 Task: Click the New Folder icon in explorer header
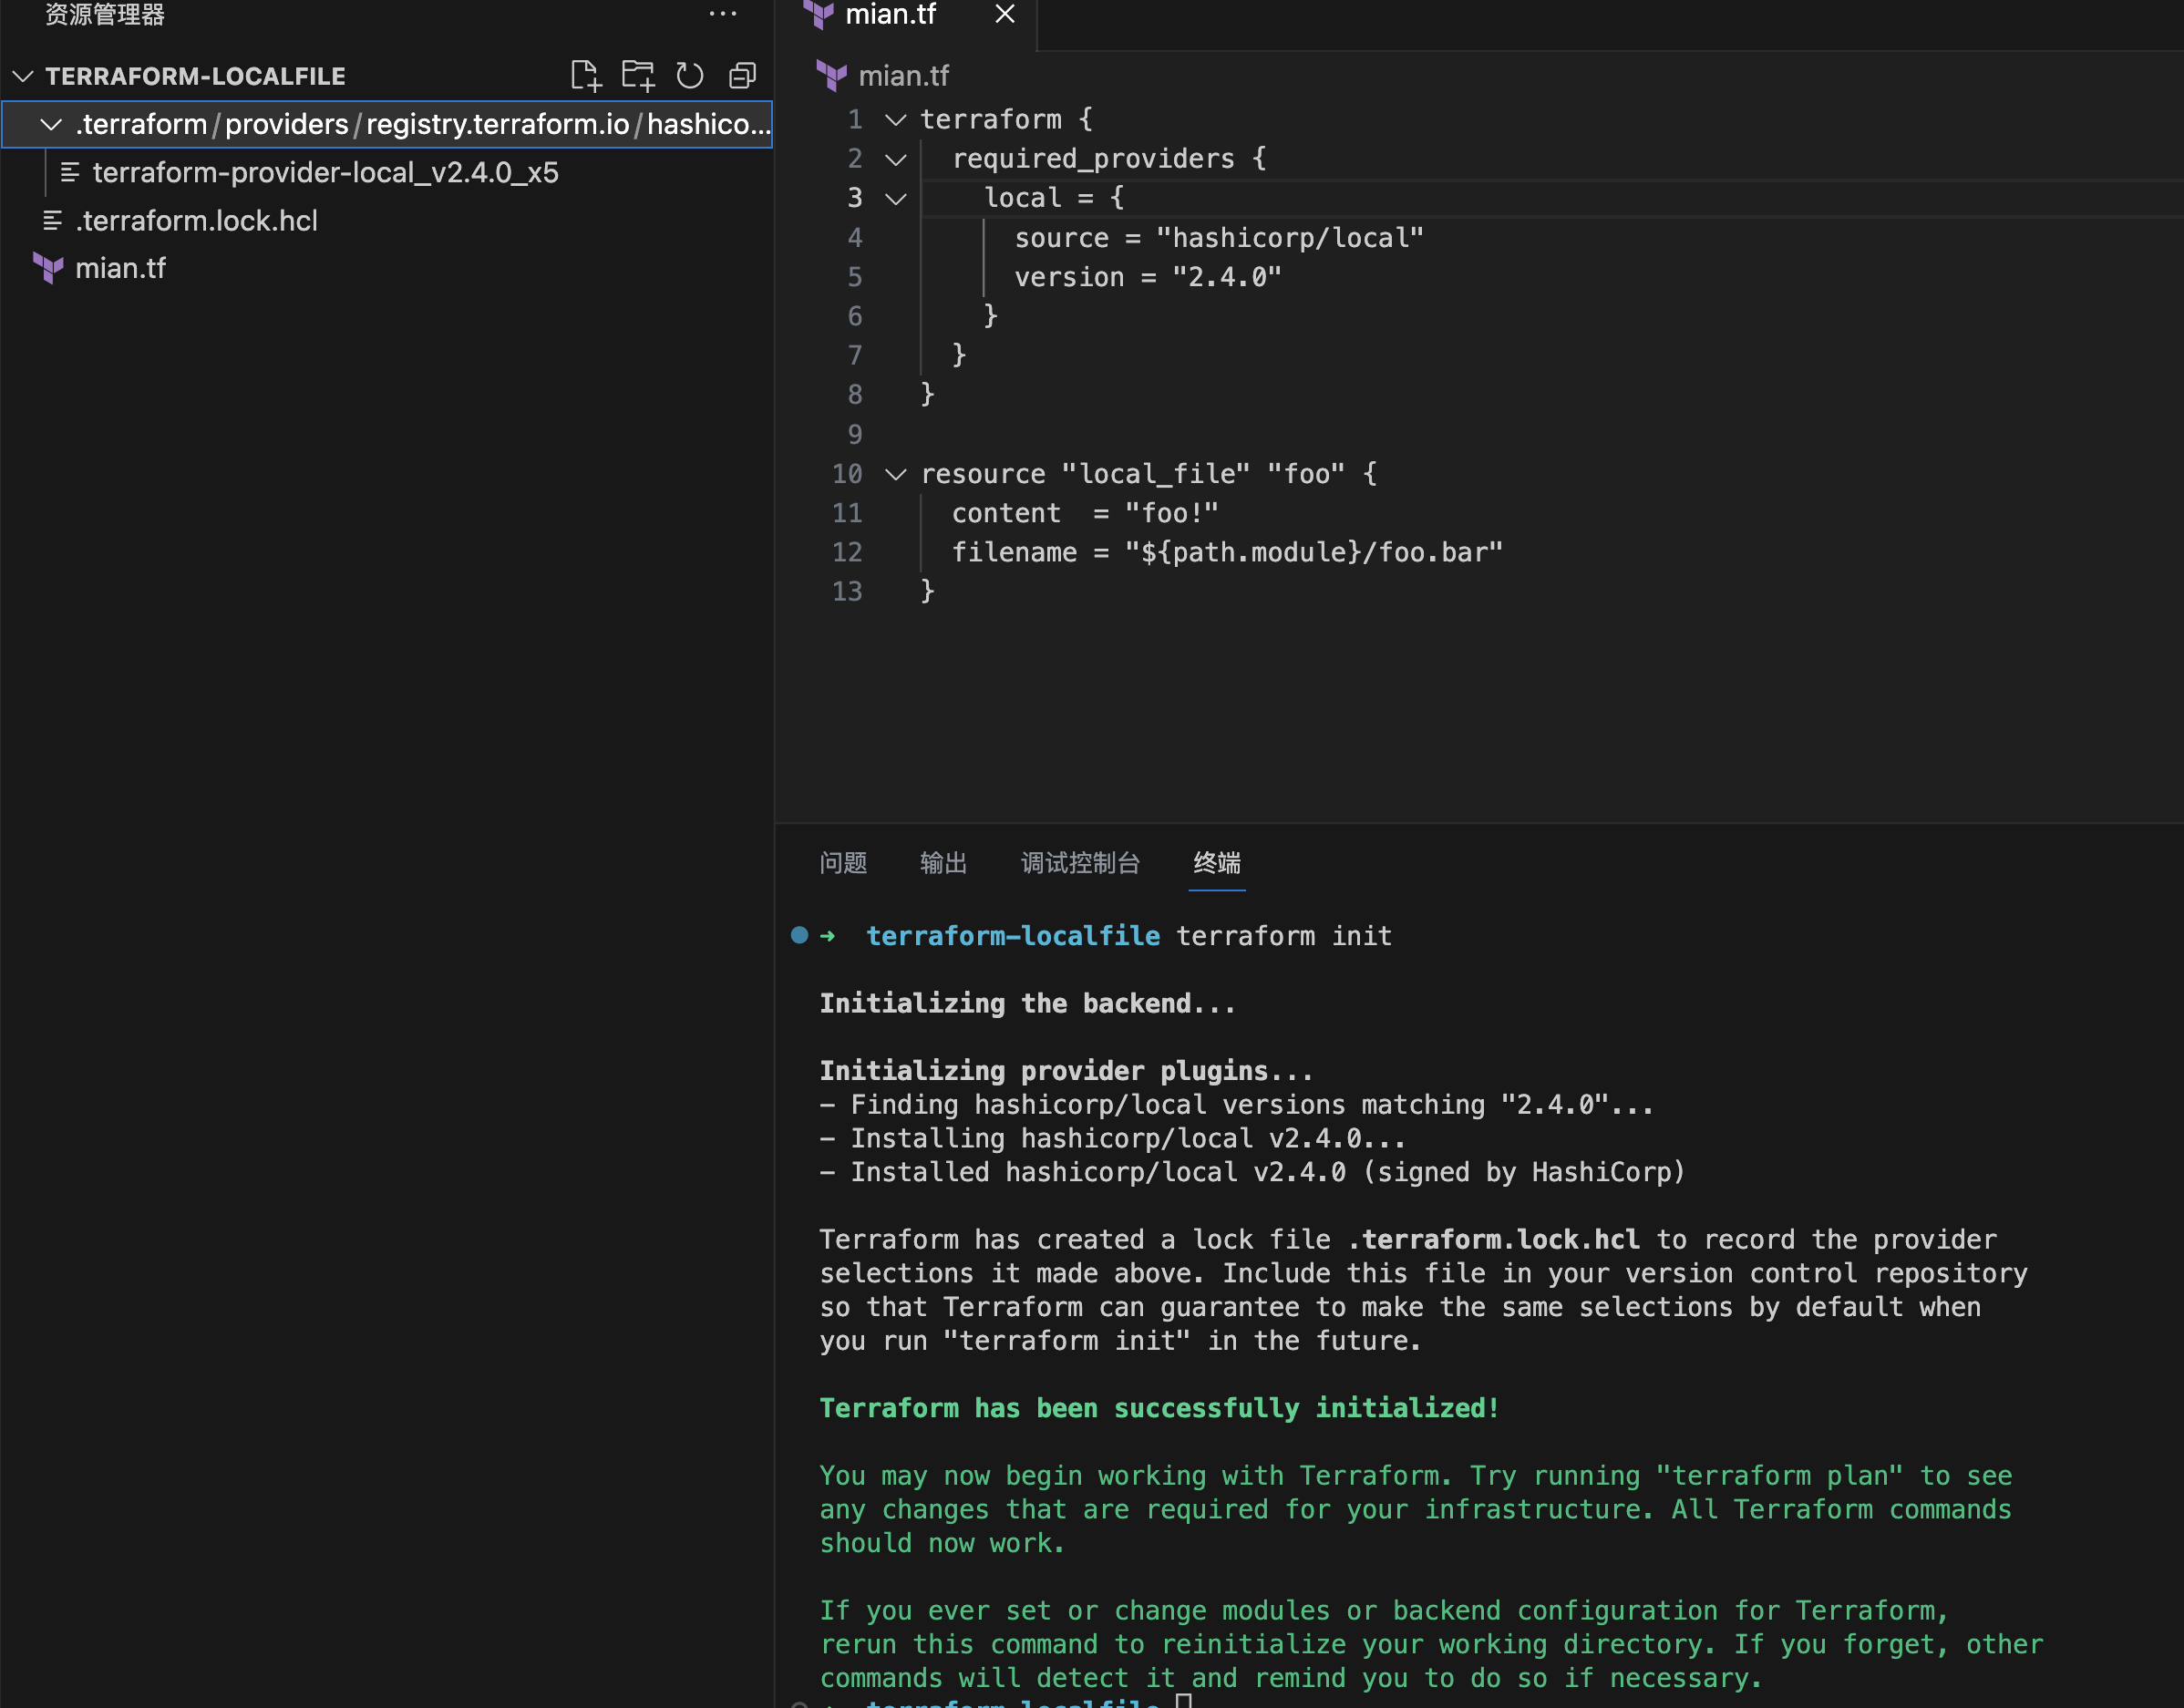[x=637, y=76]
